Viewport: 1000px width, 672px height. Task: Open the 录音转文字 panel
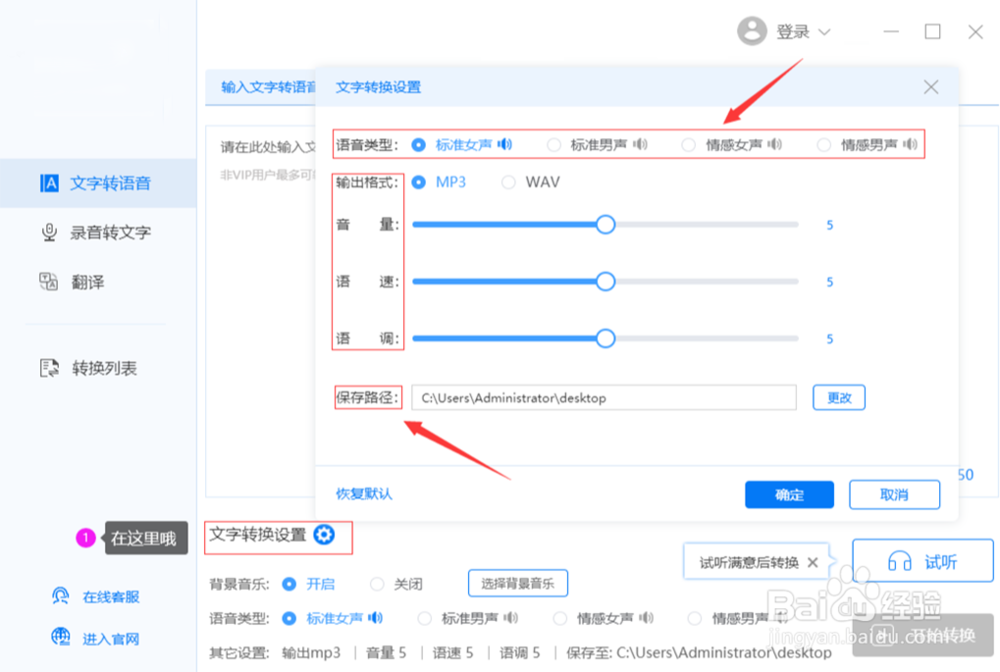point(49,232)
